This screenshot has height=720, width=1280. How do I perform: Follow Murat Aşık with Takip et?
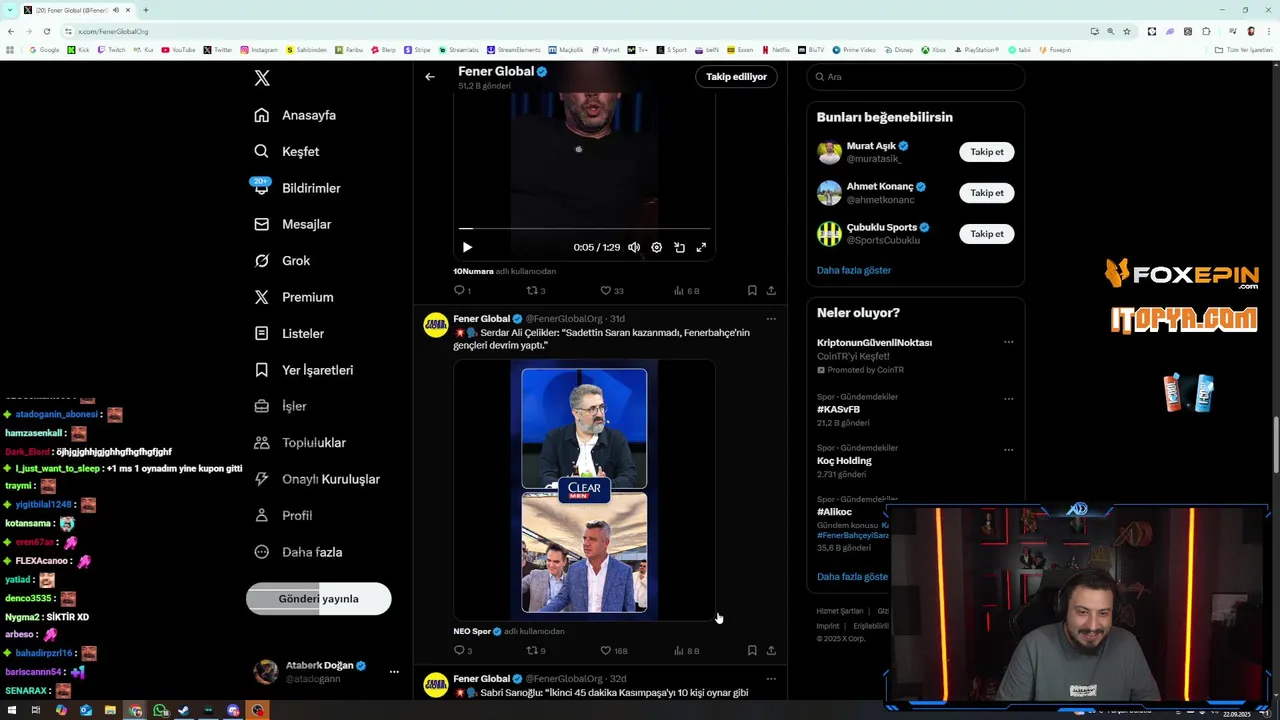point(987,152)
